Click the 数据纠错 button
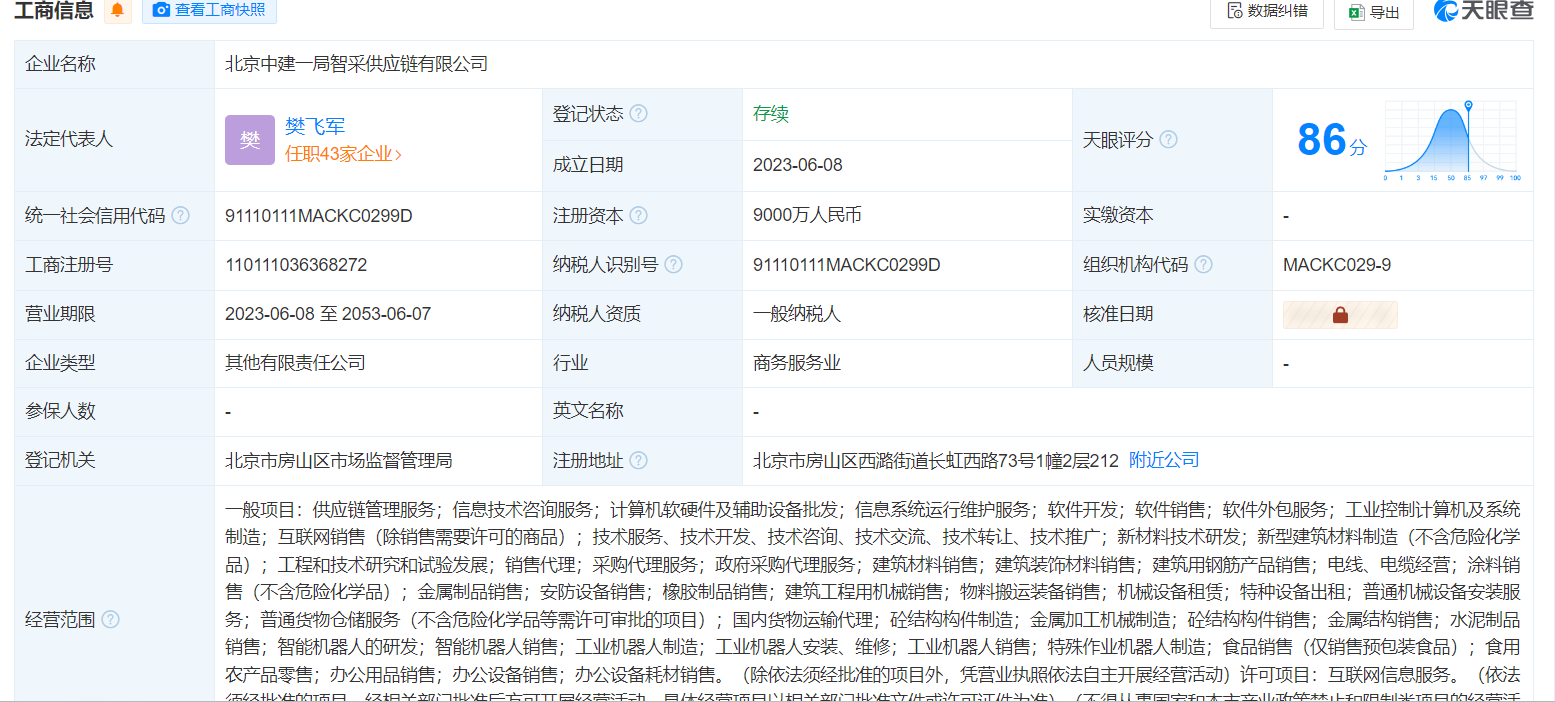Viewport: 1555px width, 702px height. coord(1266,11)
